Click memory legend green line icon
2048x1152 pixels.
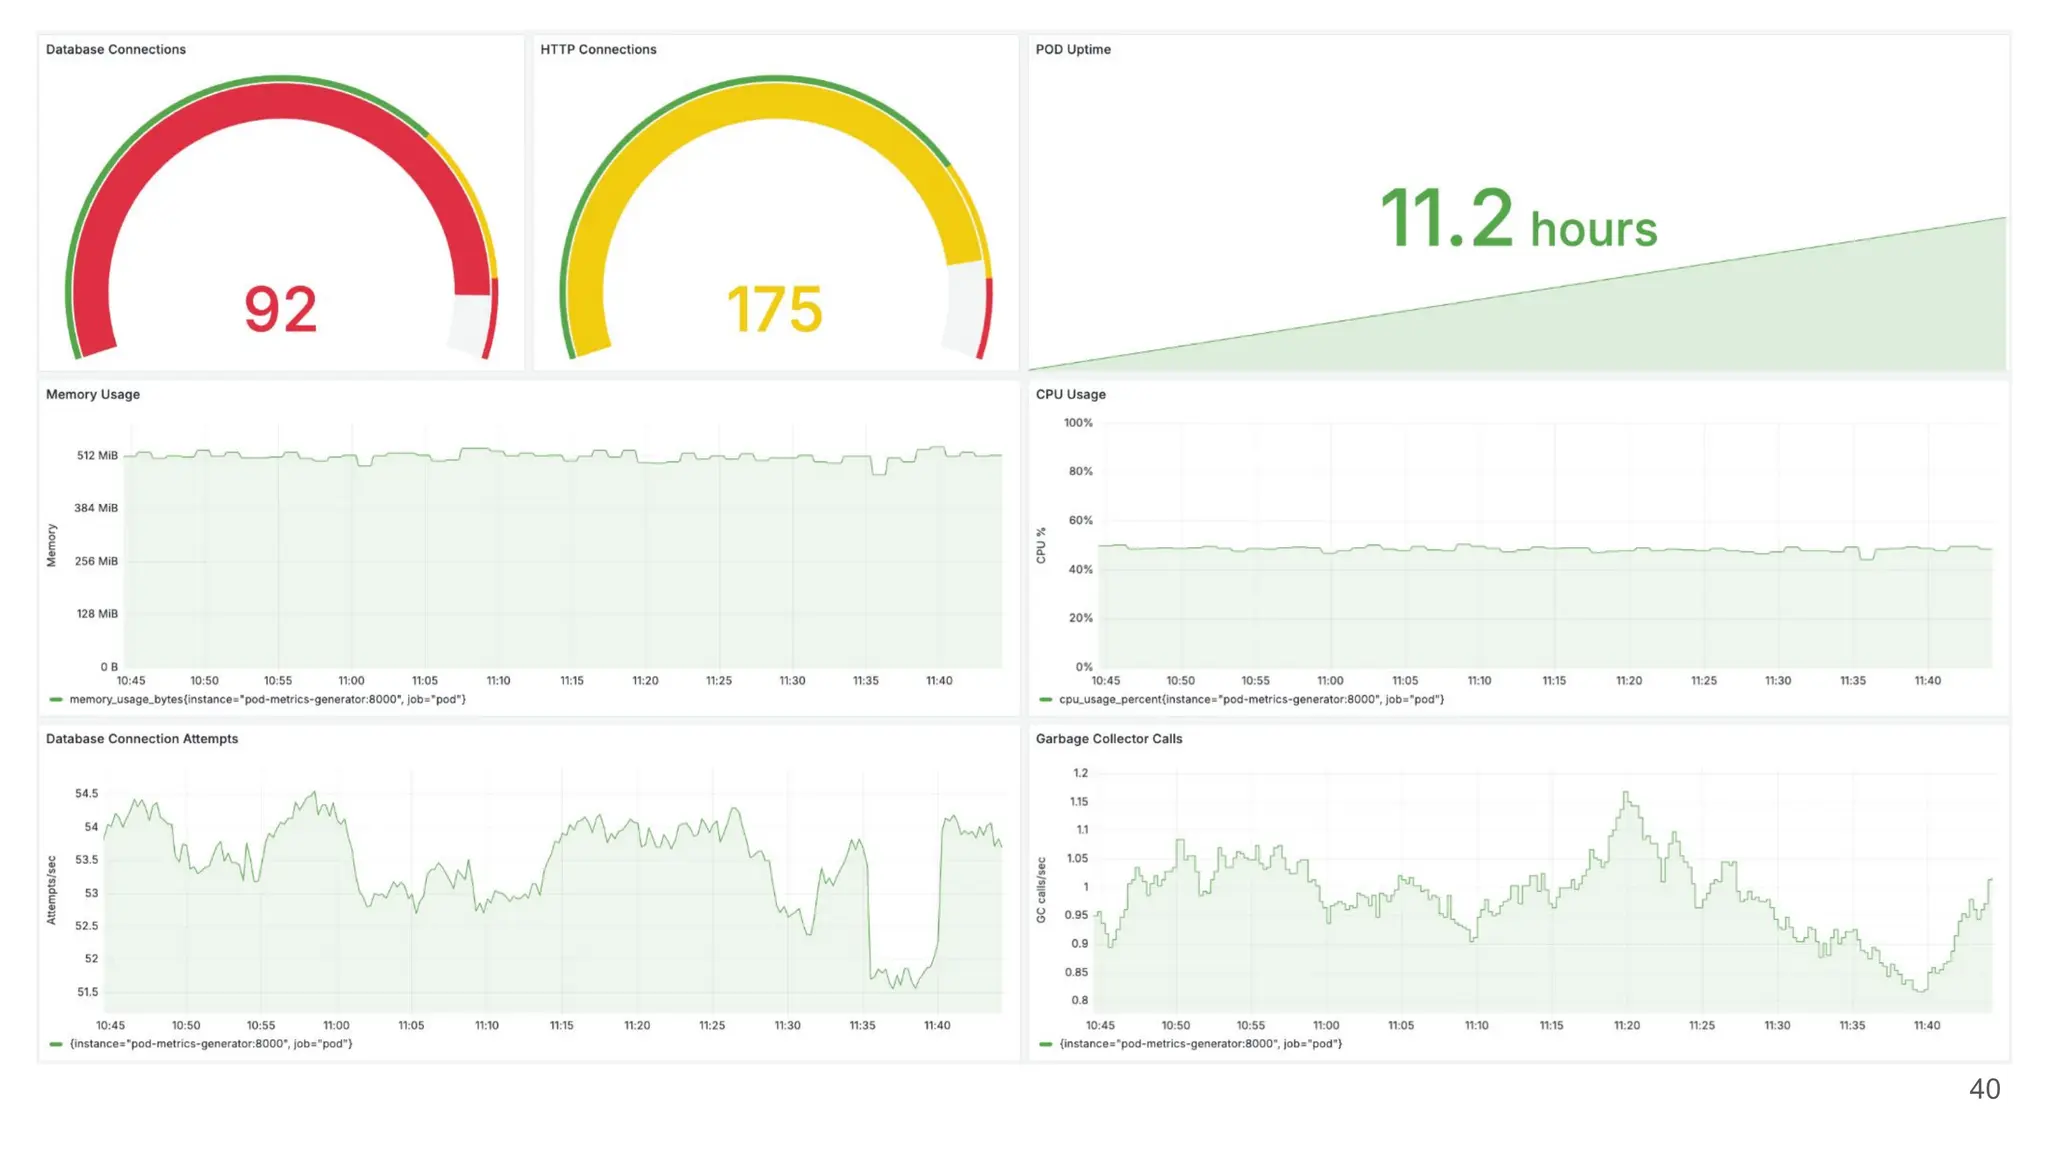click(x=56, y=700)
